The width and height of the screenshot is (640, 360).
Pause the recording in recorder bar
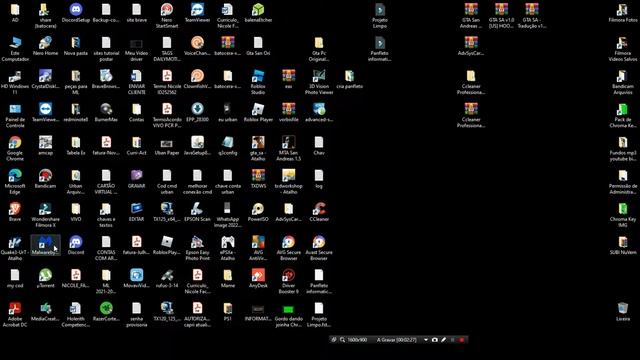453,340
